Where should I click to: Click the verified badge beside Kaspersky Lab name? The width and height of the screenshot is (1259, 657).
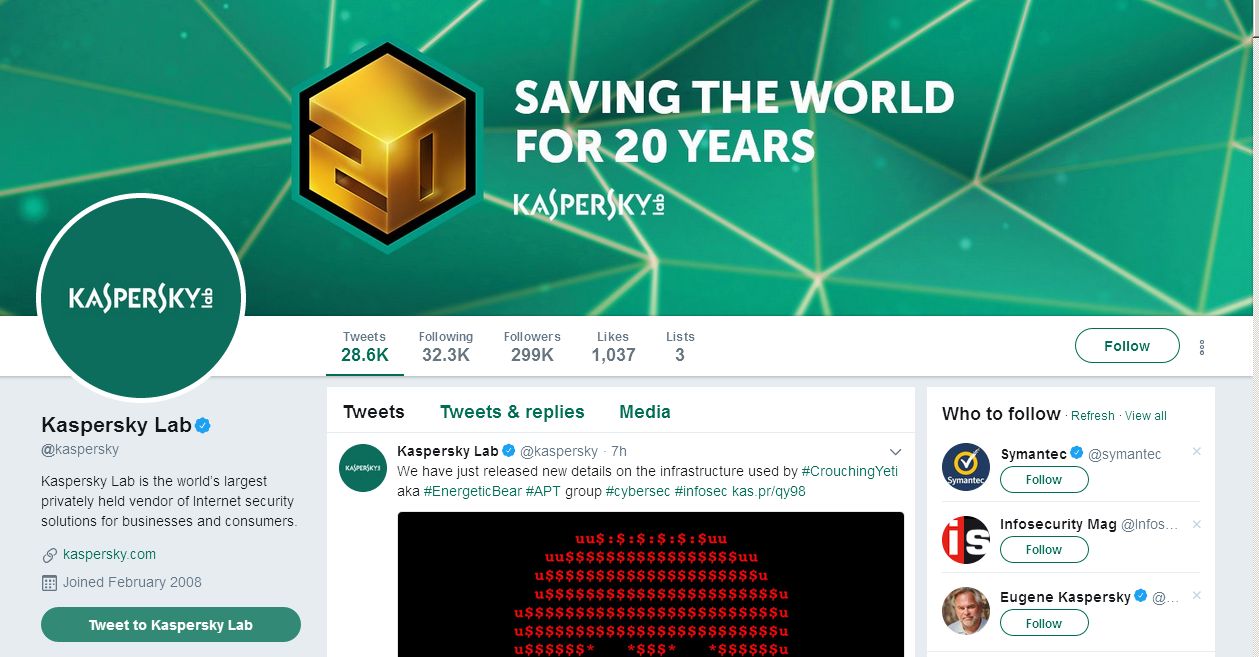tap(202, 425)
